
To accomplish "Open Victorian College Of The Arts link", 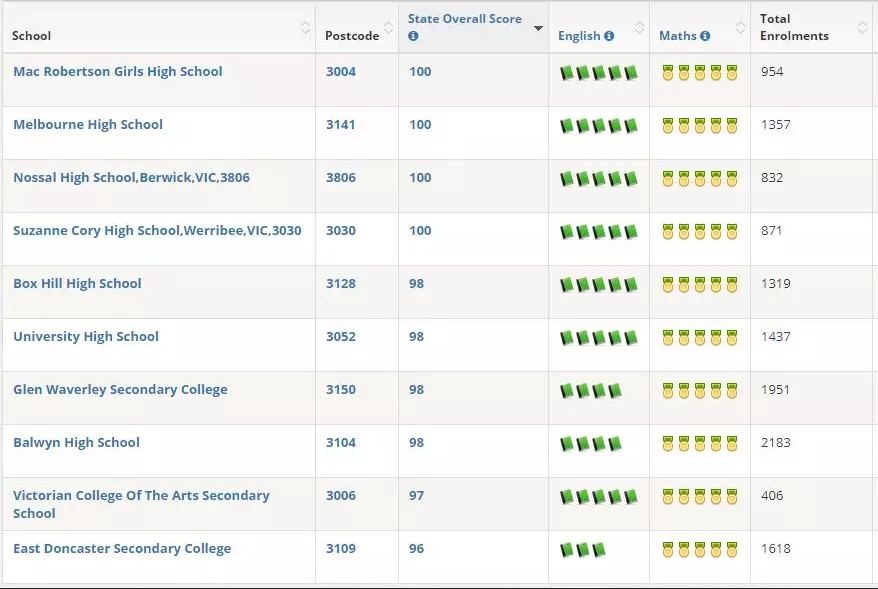I will 141,504.
